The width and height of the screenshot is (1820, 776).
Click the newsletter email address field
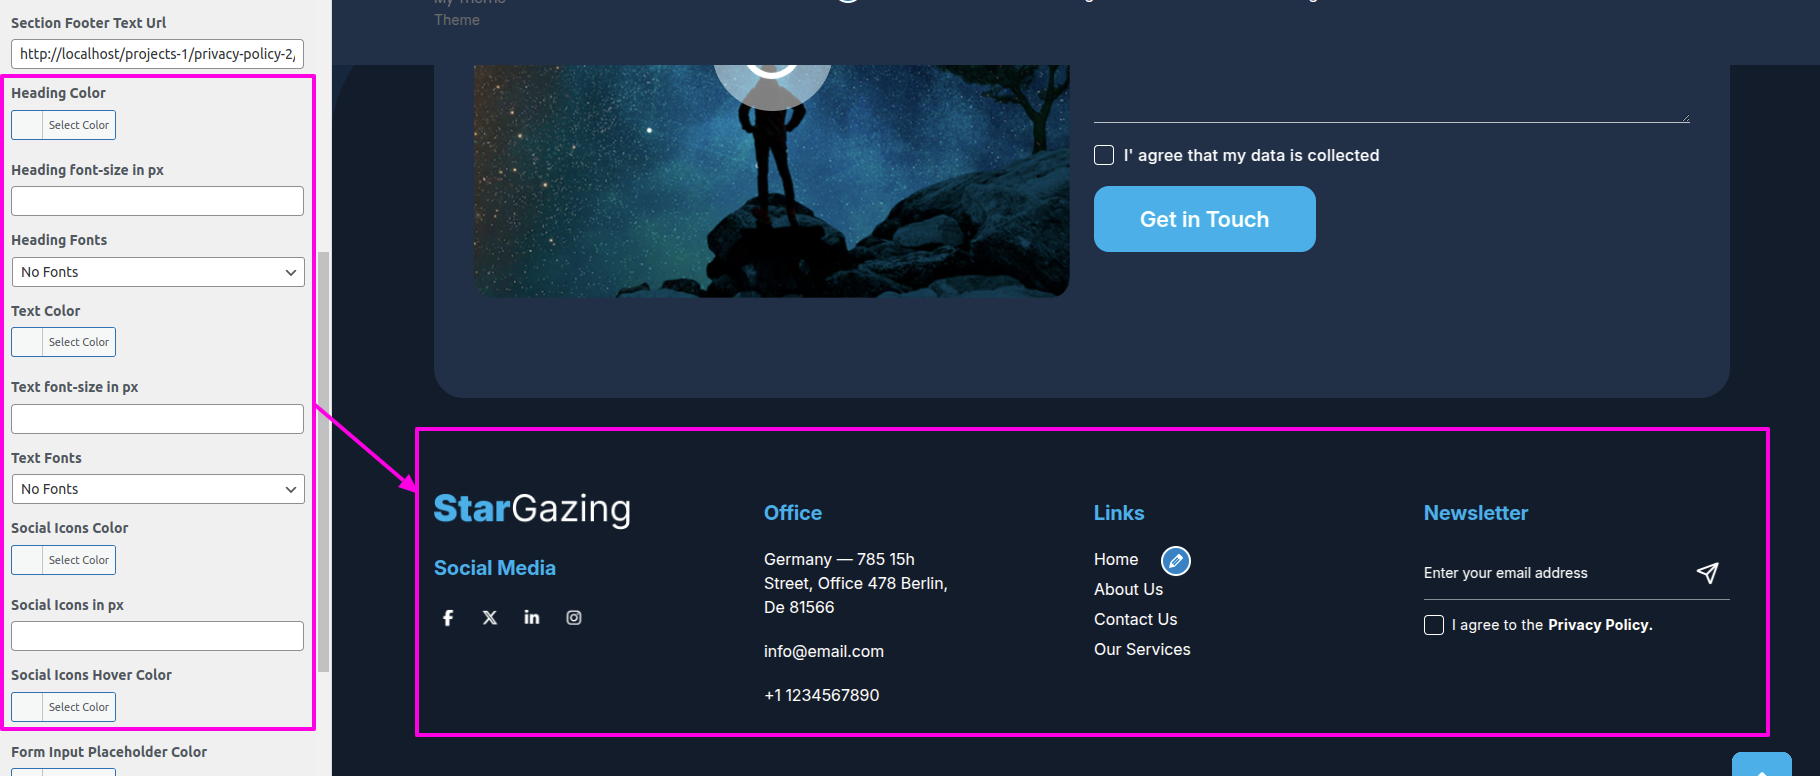(1555, 573)
